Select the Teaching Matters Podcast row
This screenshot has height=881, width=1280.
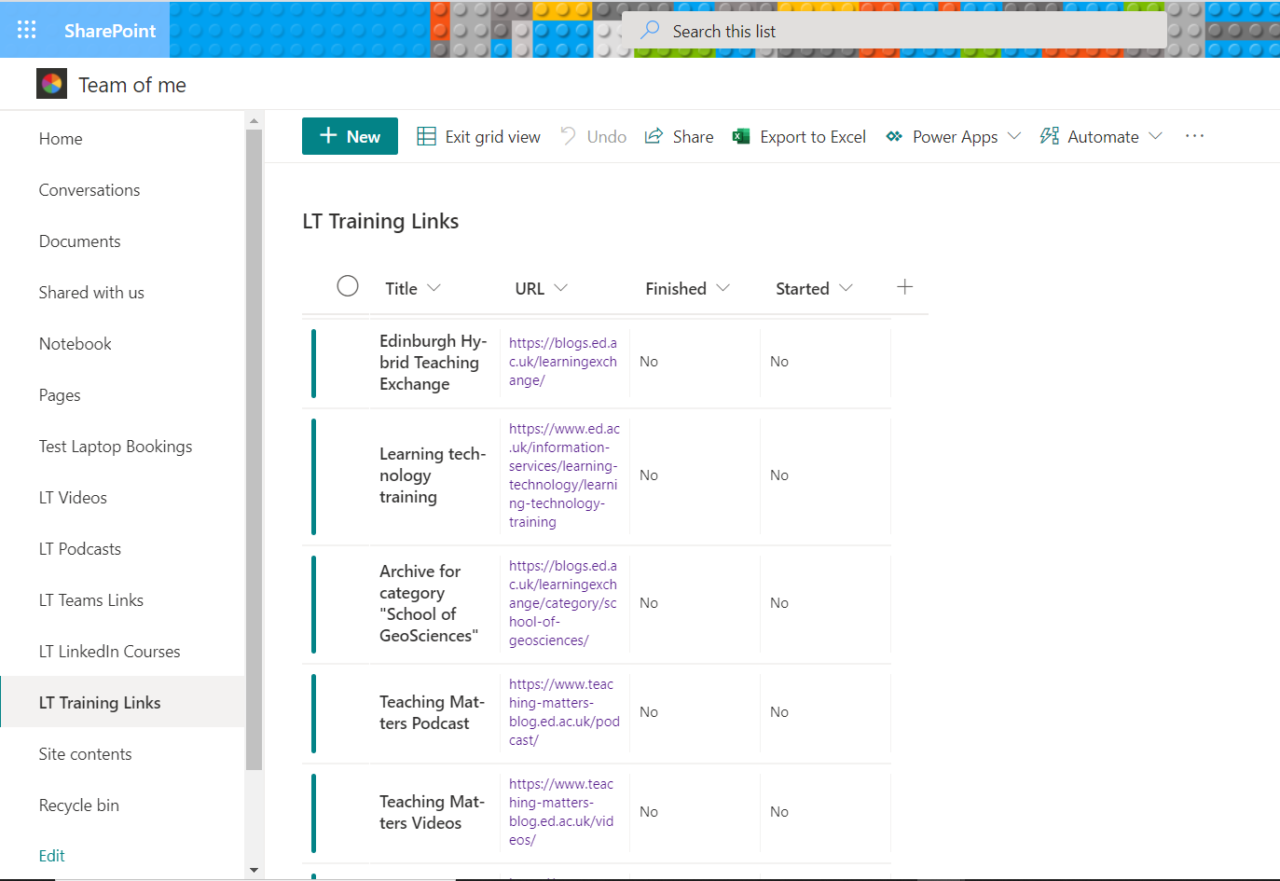tap(347, 712)
